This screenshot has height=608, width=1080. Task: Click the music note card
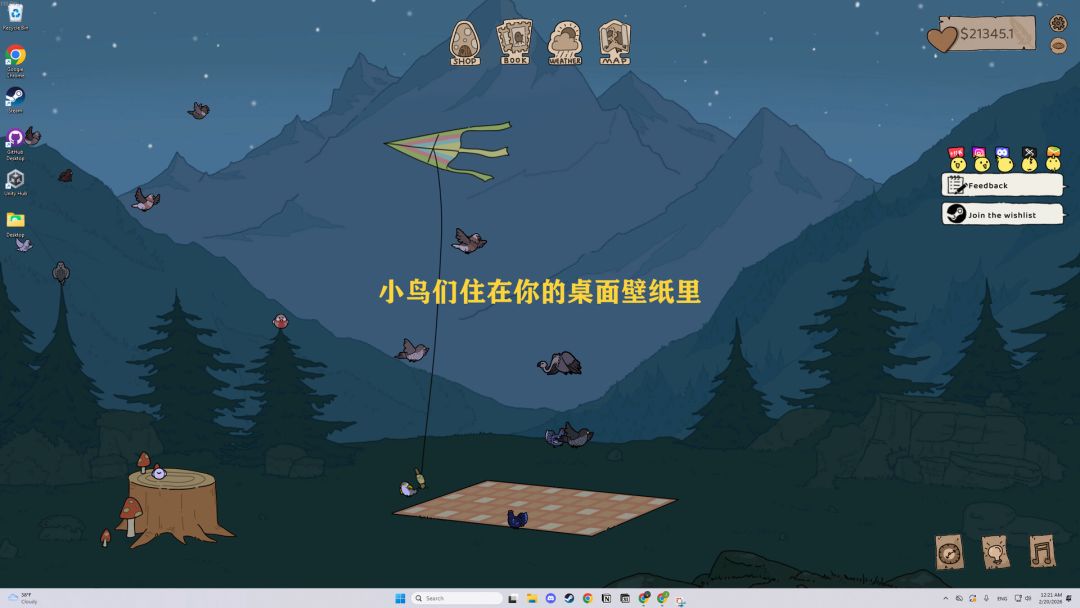(1041, 551)
